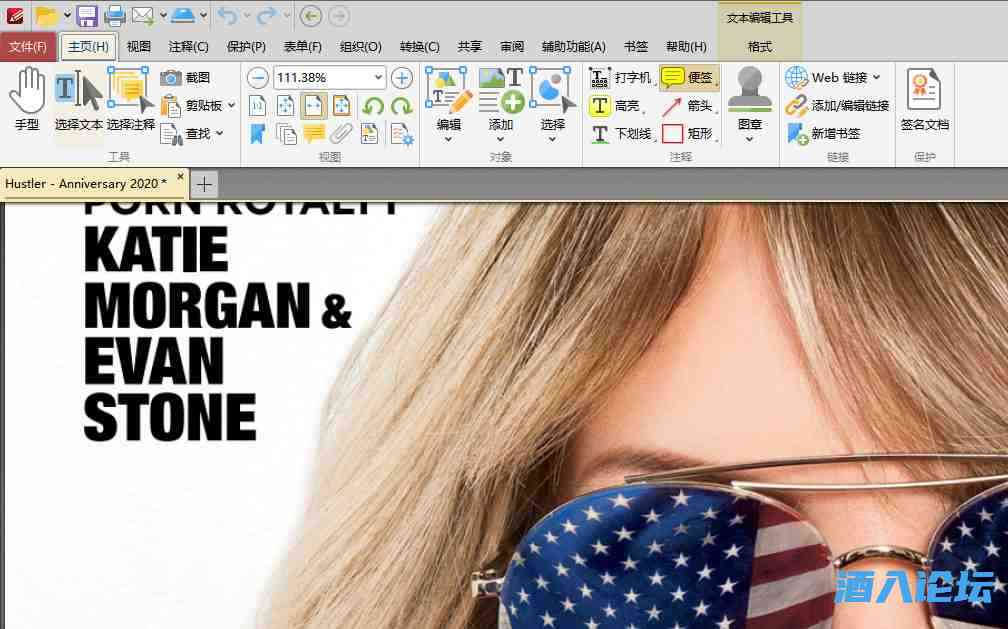
Task: Activate the Select Text (选择文本) tool
Action: click(x=78, y=100)
